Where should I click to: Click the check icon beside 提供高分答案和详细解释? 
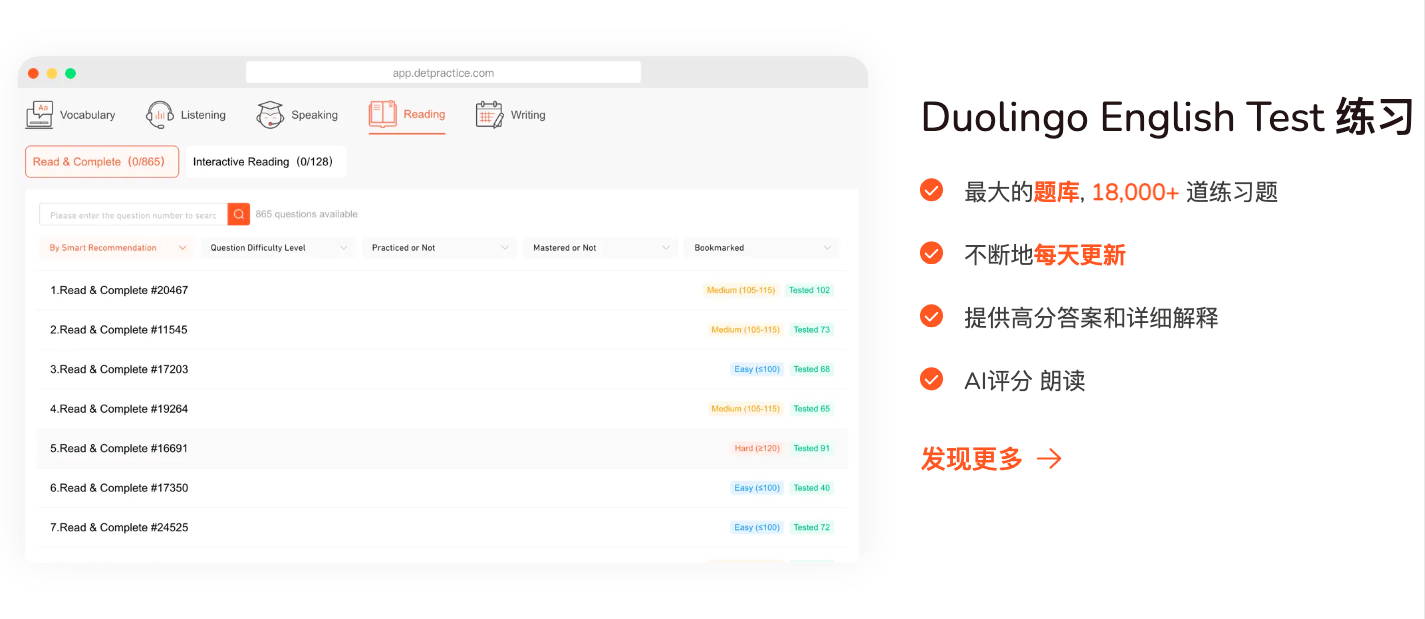point(931,316)
